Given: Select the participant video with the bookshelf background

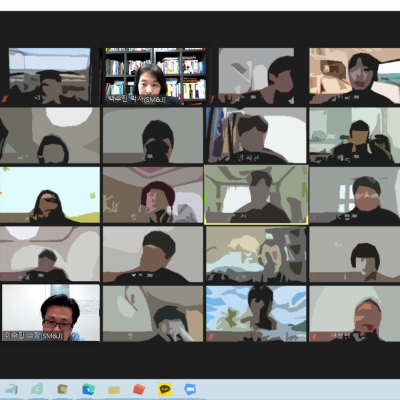Looking at the screenshot, I should coord(154,76).
